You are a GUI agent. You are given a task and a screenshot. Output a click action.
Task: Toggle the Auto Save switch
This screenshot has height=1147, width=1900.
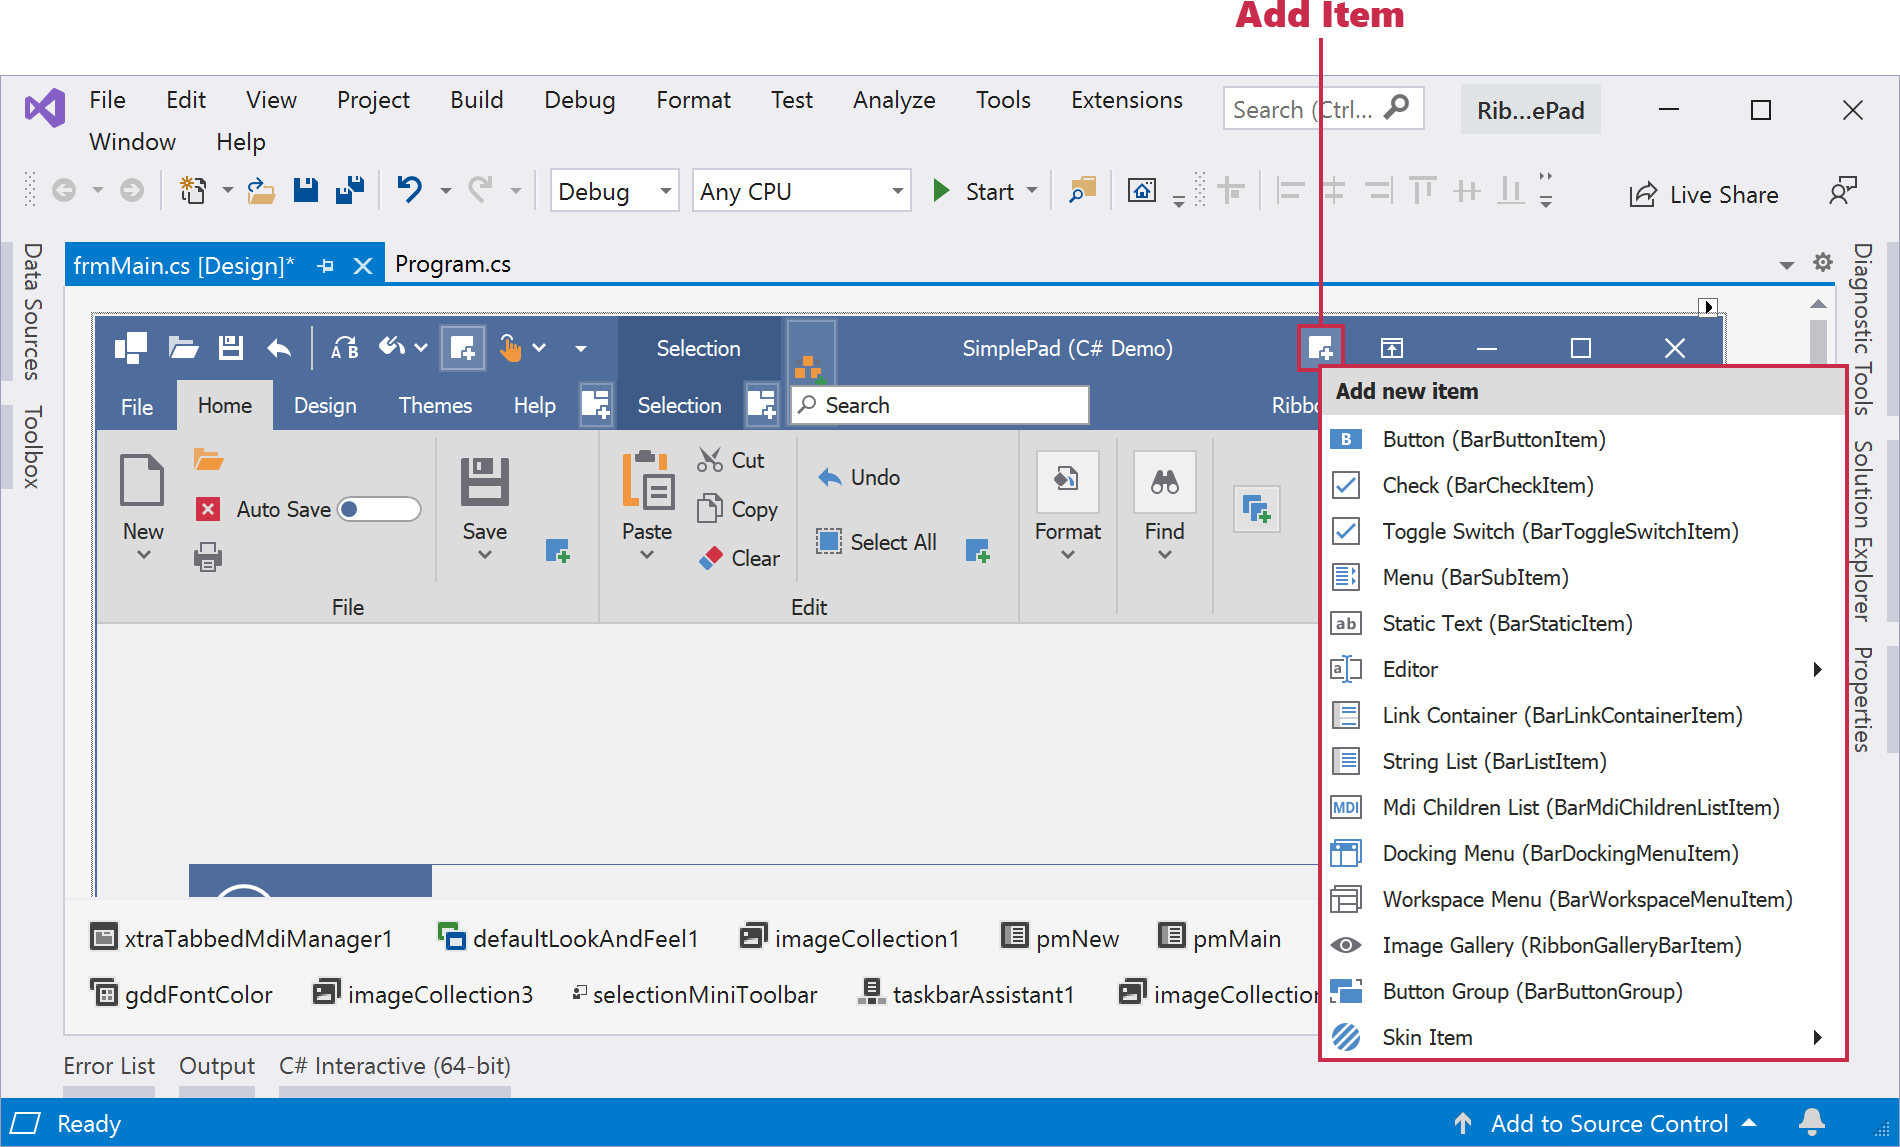[x=379, y=509]
